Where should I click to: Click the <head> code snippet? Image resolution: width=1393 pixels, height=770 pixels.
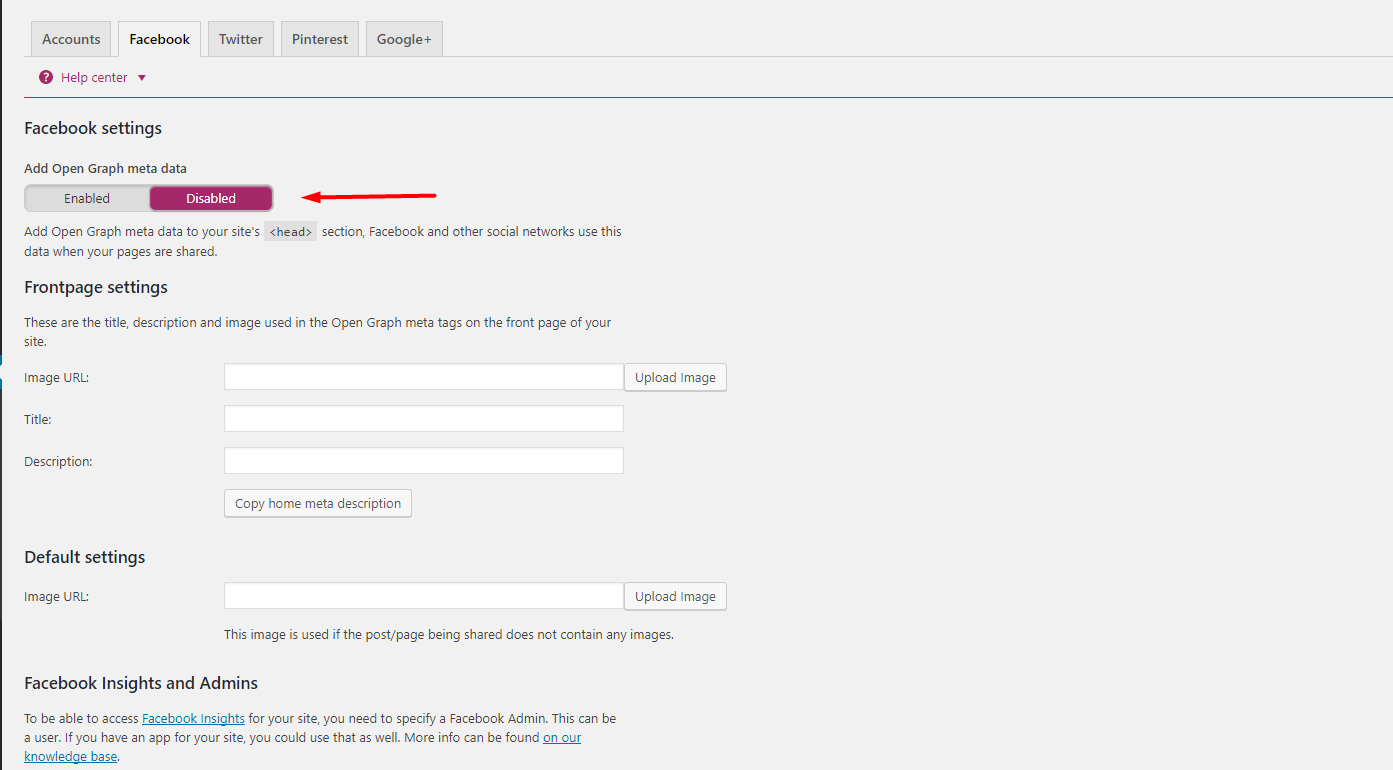point(290,232)
